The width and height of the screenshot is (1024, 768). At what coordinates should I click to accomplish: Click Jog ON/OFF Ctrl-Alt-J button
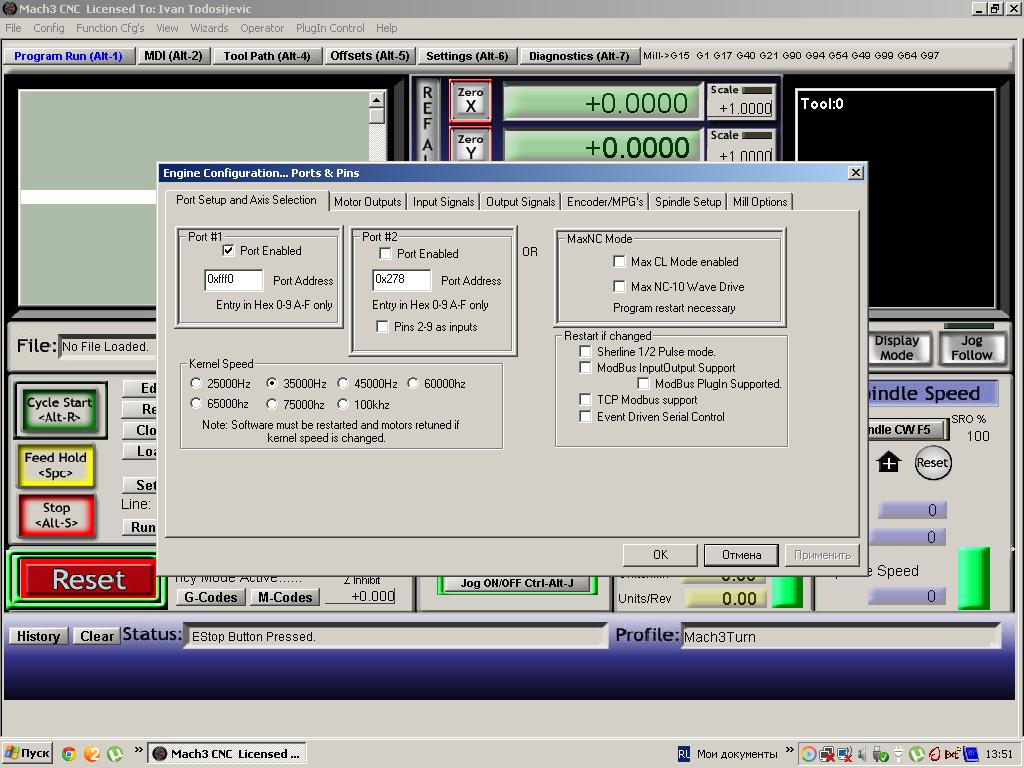[517, 583]
